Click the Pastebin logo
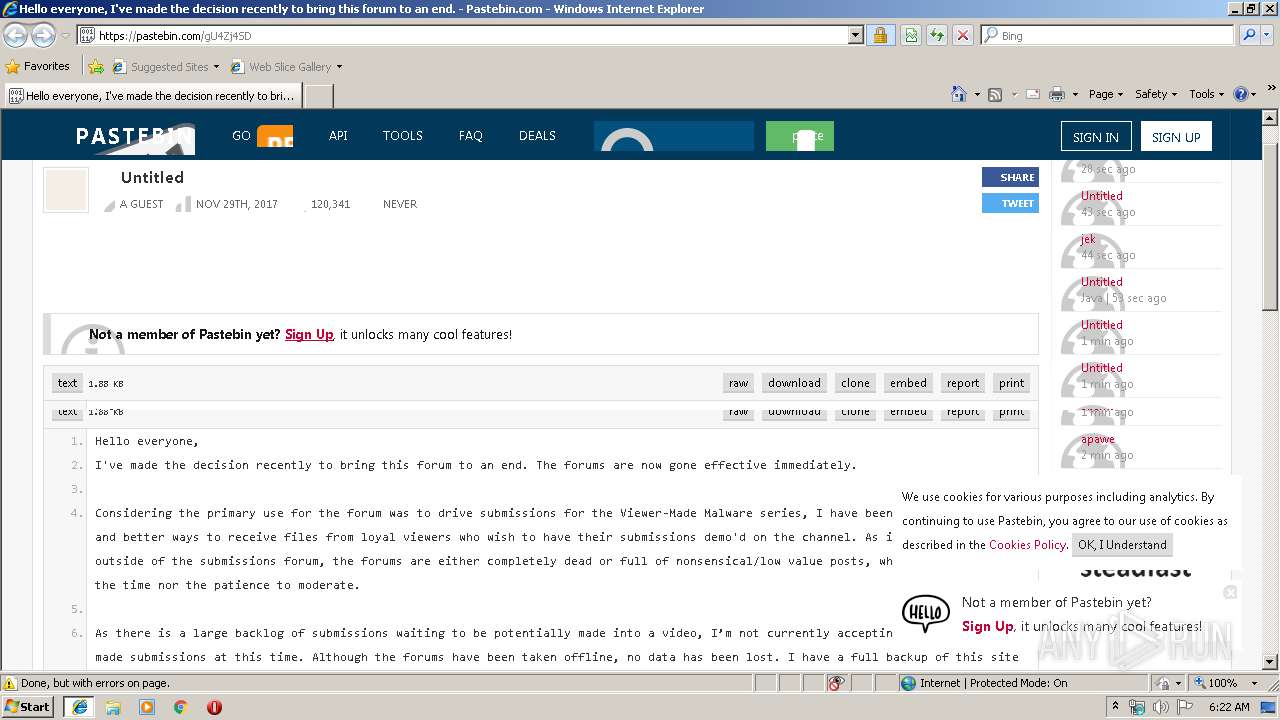This screenshot has height=720, width=1280. [135, 137]
